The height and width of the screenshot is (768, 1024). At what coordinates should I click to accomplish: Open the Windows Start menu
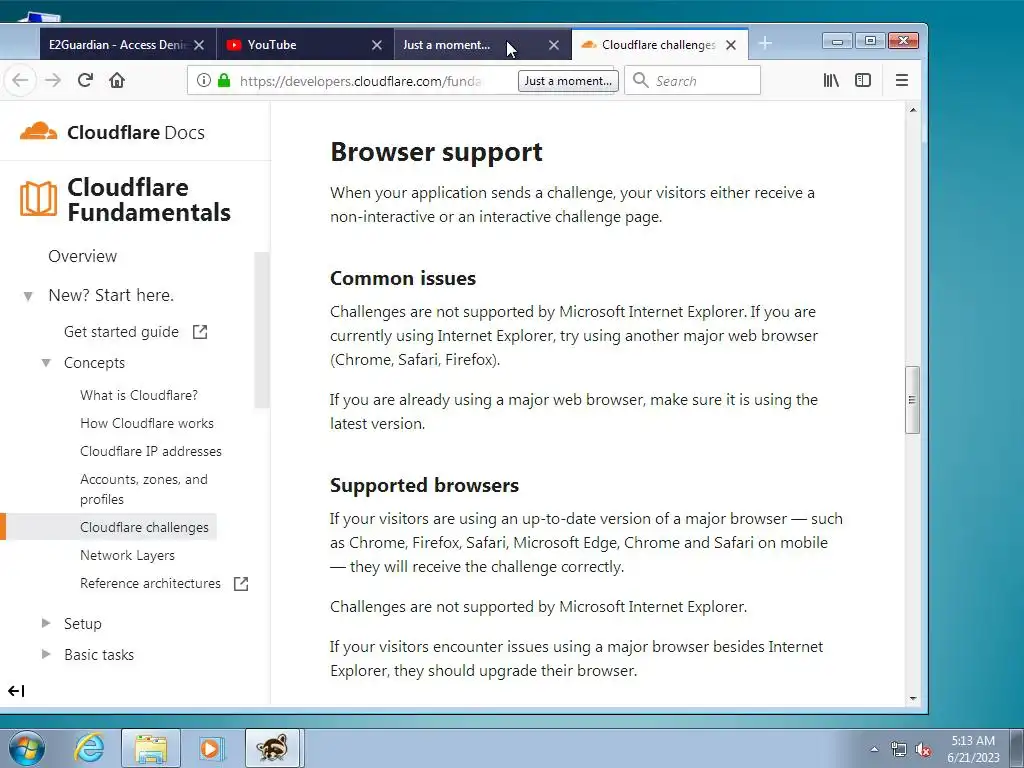[27, 748]
